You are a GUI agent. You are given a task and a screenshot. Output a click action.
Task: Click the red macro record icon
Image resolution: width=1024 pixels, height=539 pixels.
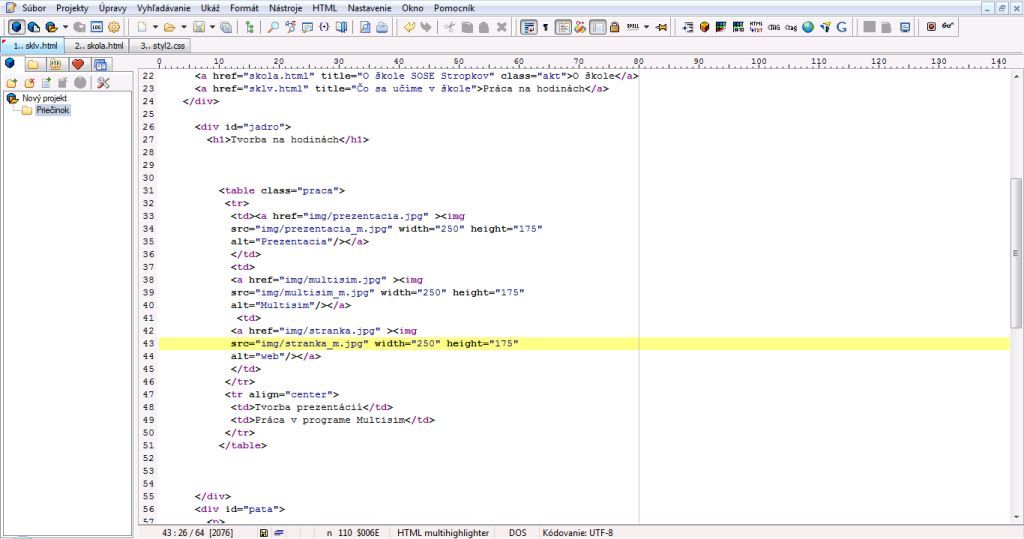931,27
